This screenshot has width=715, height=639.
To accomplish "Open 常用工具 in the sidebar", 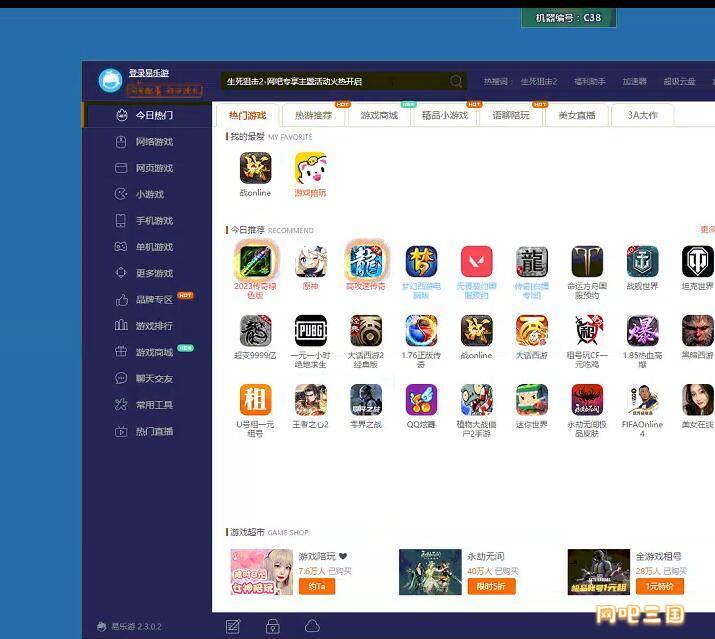I will click(x=147, y=405).
